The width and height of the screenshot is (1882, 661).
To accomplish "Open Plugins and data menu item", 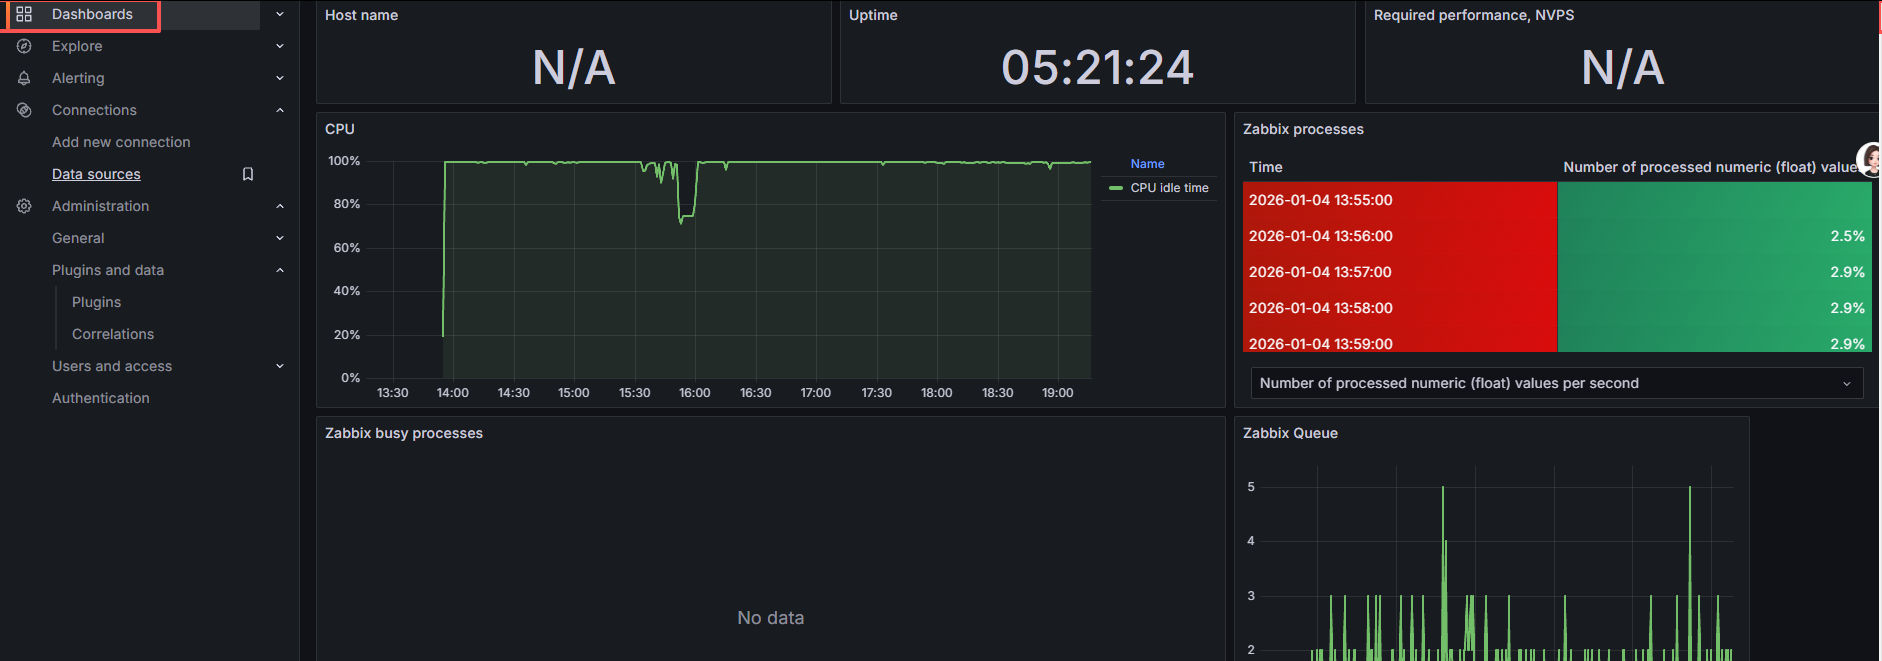I will [x=108, y=270].
